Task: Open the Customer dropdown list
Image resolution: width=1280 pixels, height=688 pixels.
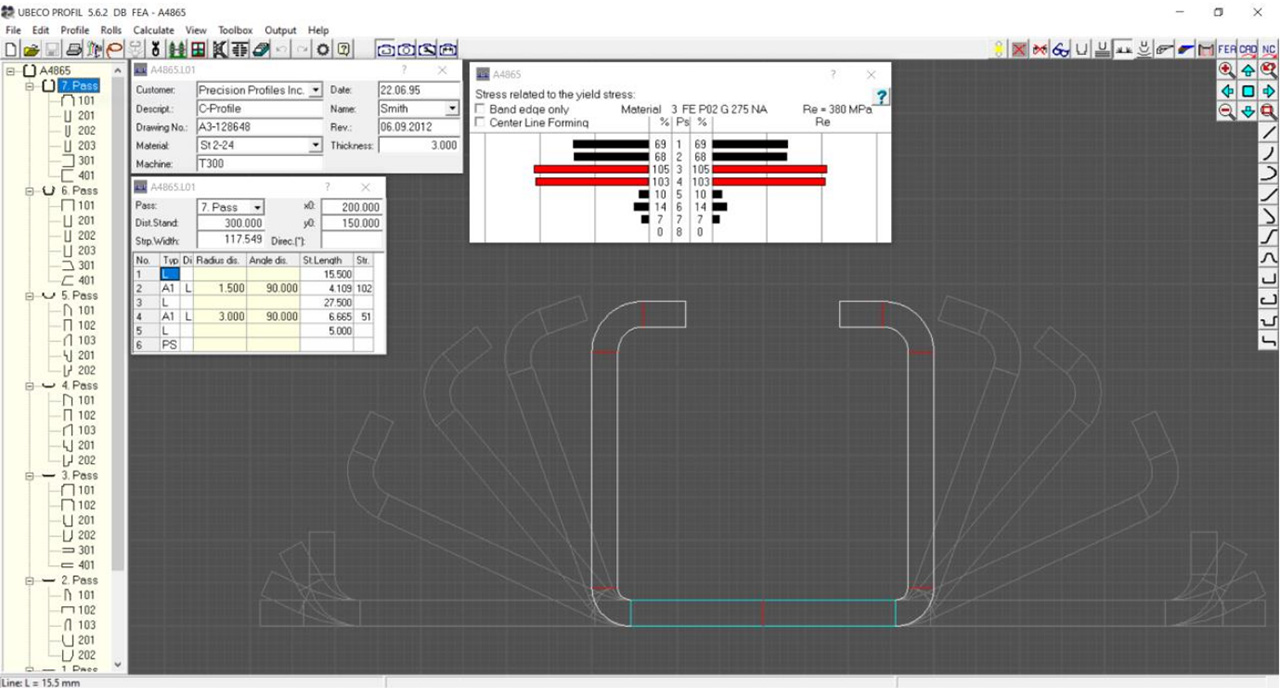Action: (316, 90)
